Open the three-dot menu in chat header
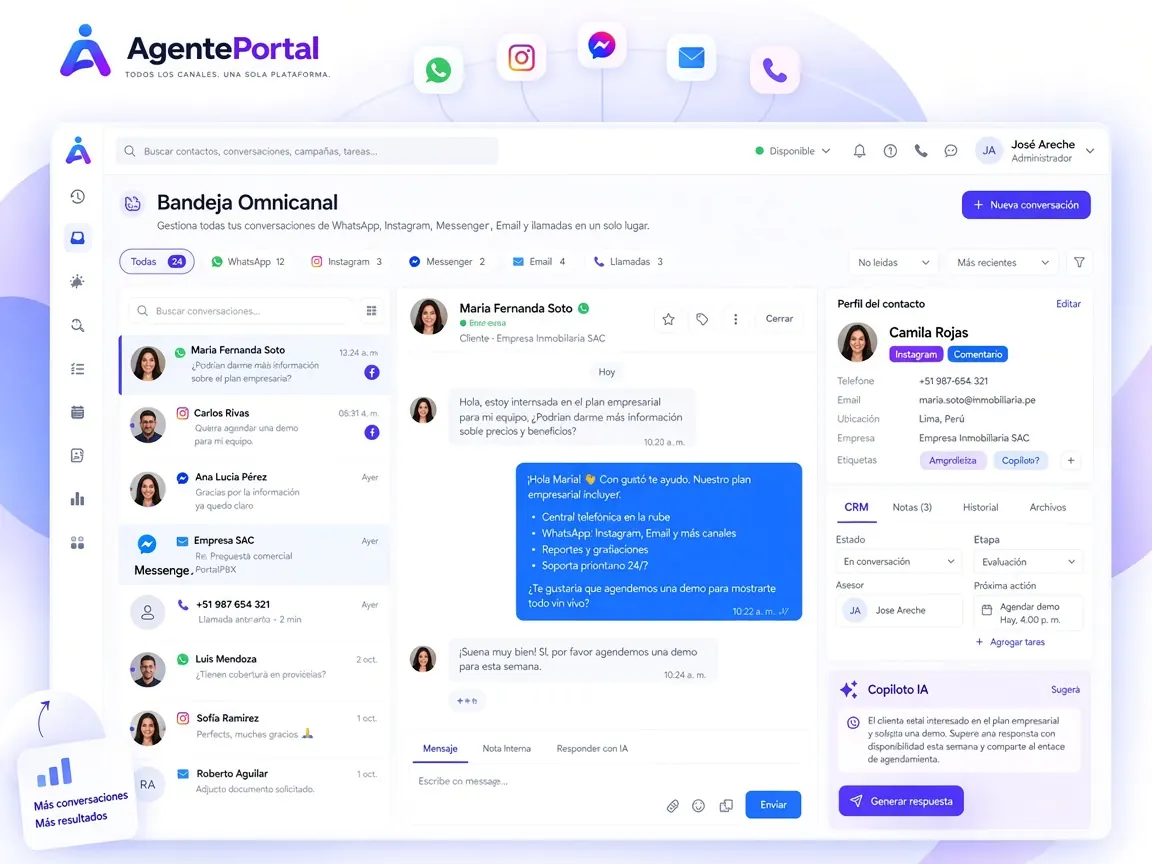1152x864 pixels. [x=735, y=319]
